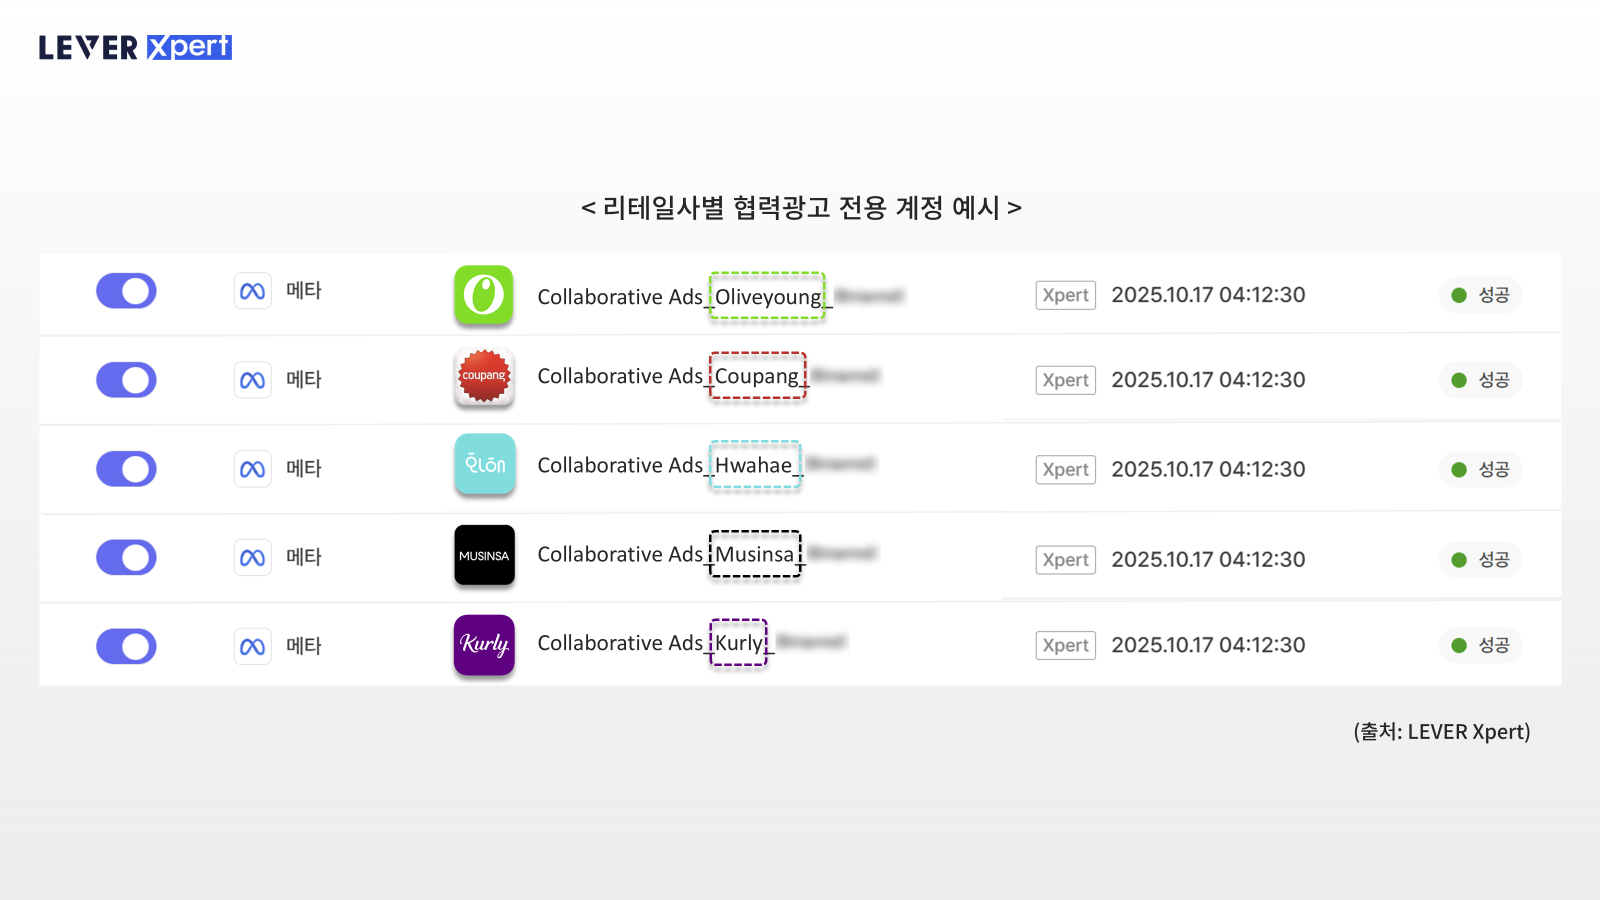Click the Meta logo in Kurly row
The width and height of the screenshot is (1600, 900).
point(253,647)
